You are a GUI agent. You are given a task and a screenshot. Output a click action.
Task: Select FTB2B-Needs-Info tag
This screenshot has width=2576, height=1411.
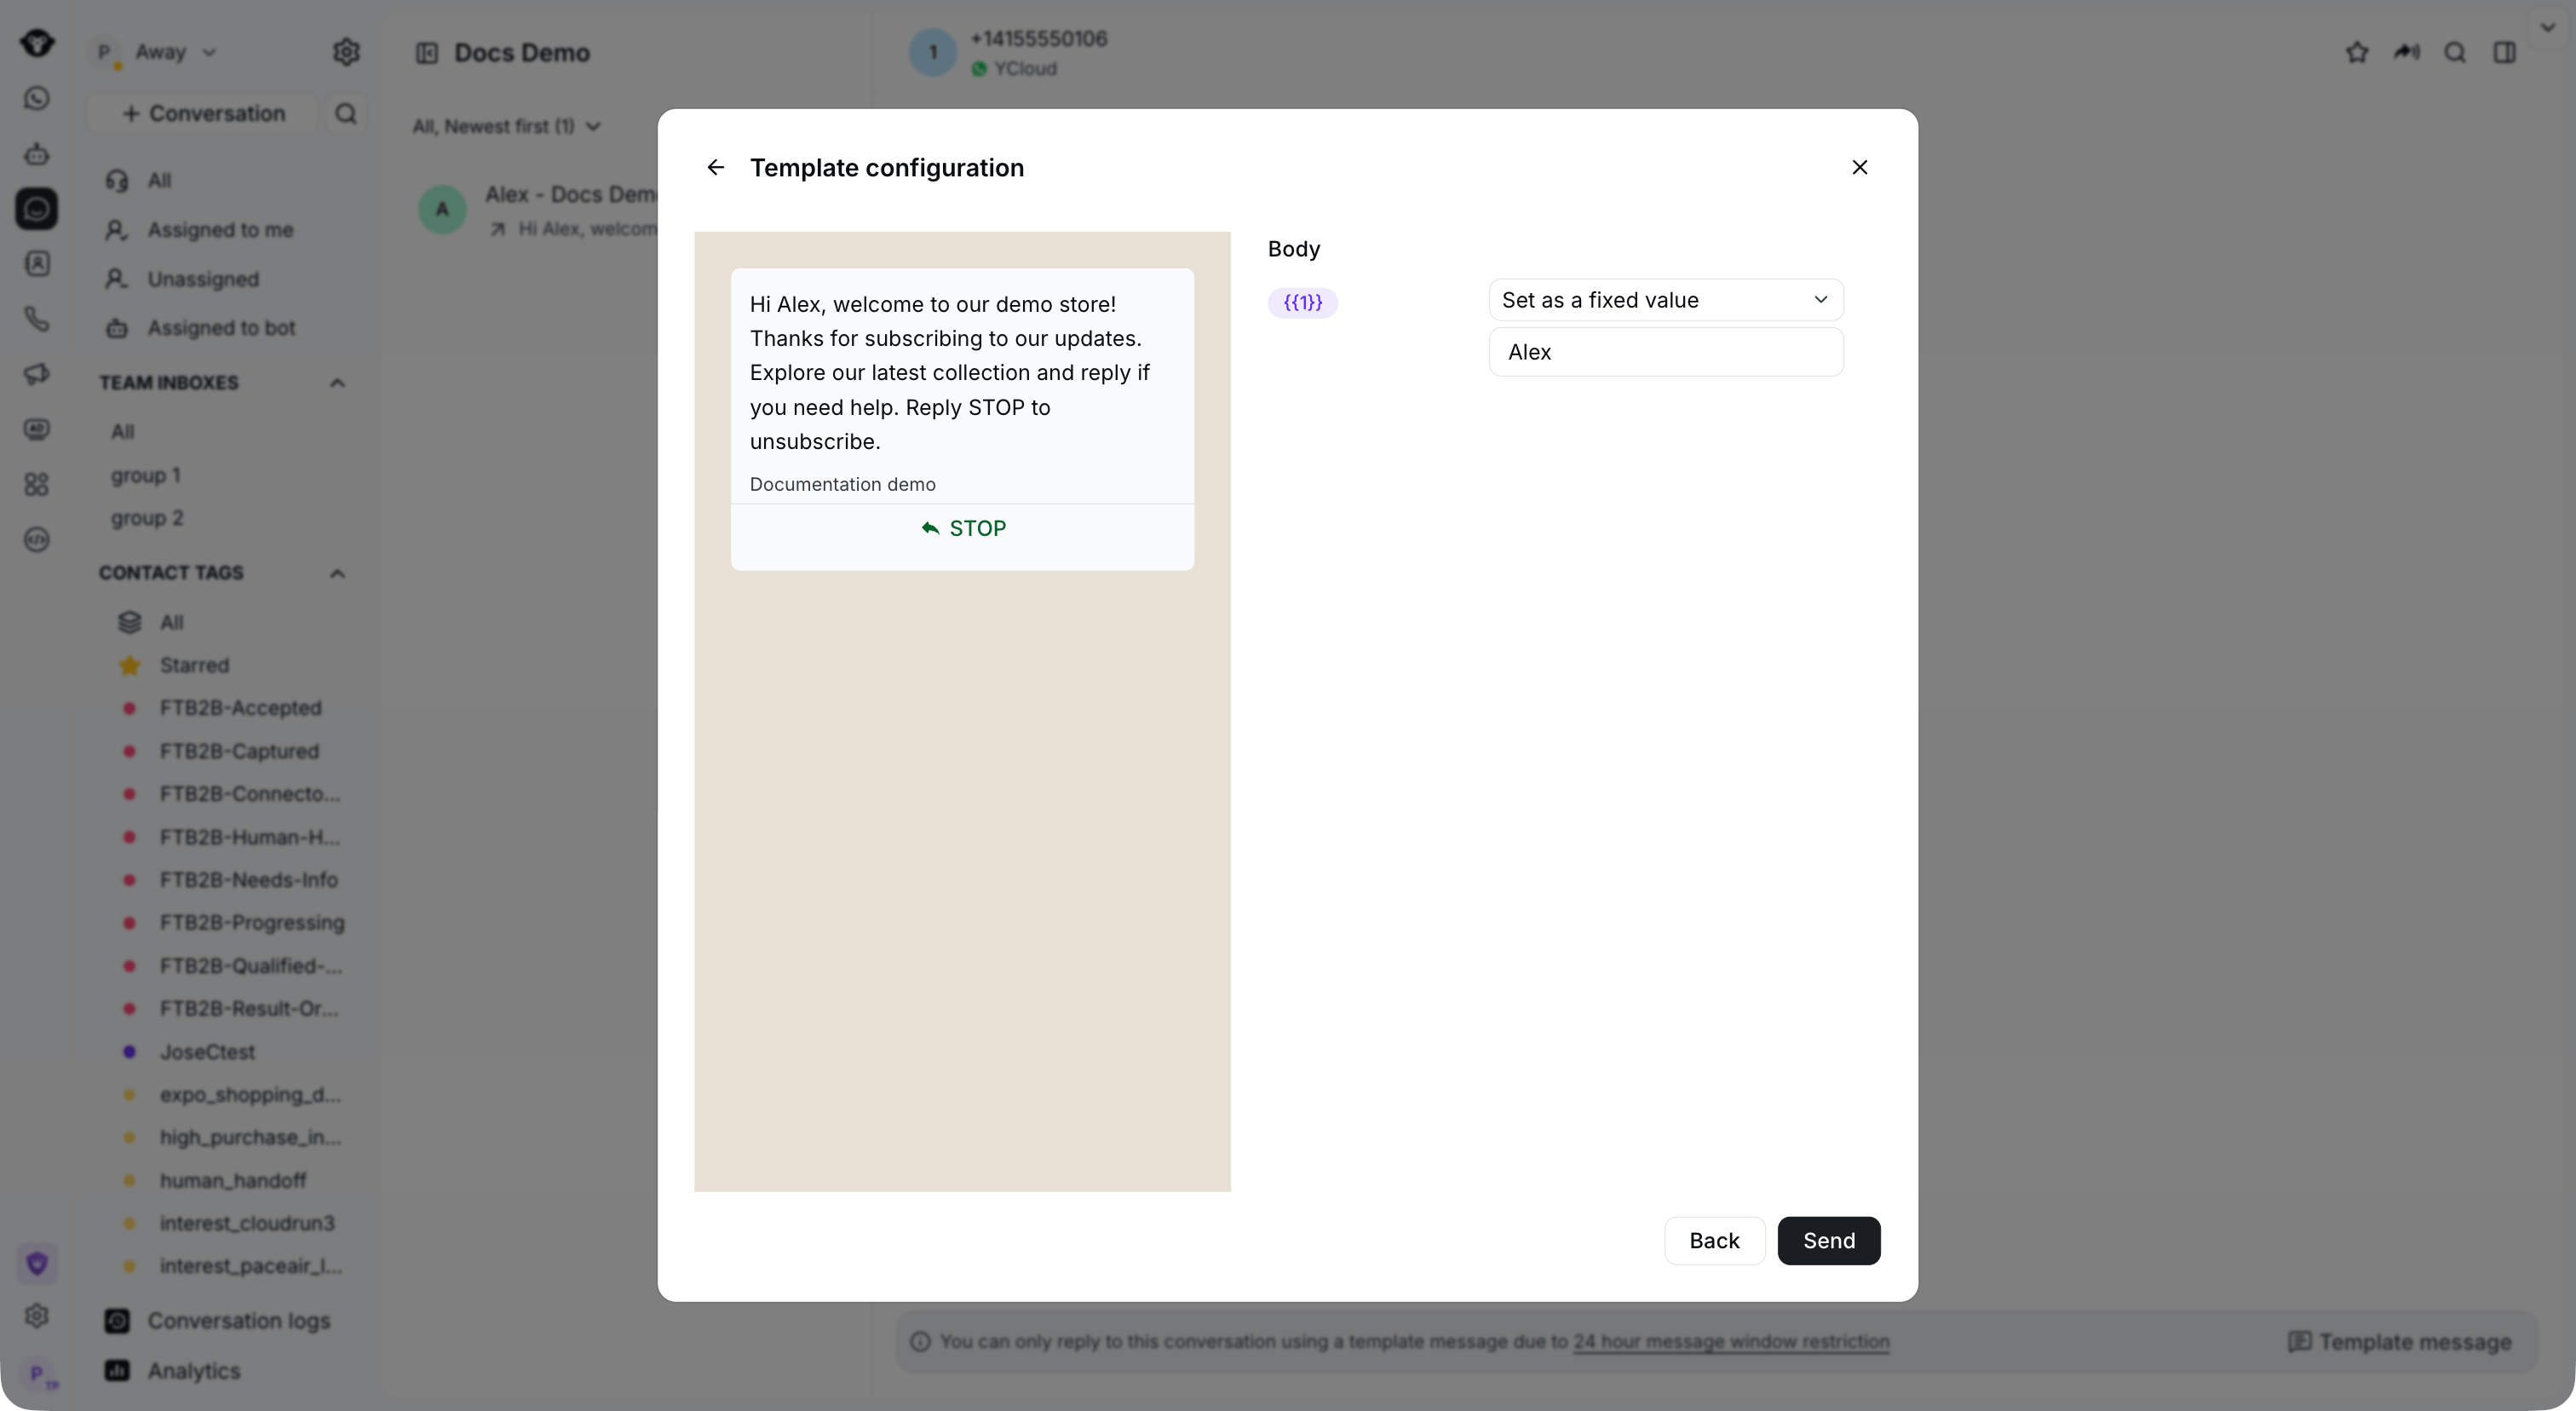click(248, 880)
